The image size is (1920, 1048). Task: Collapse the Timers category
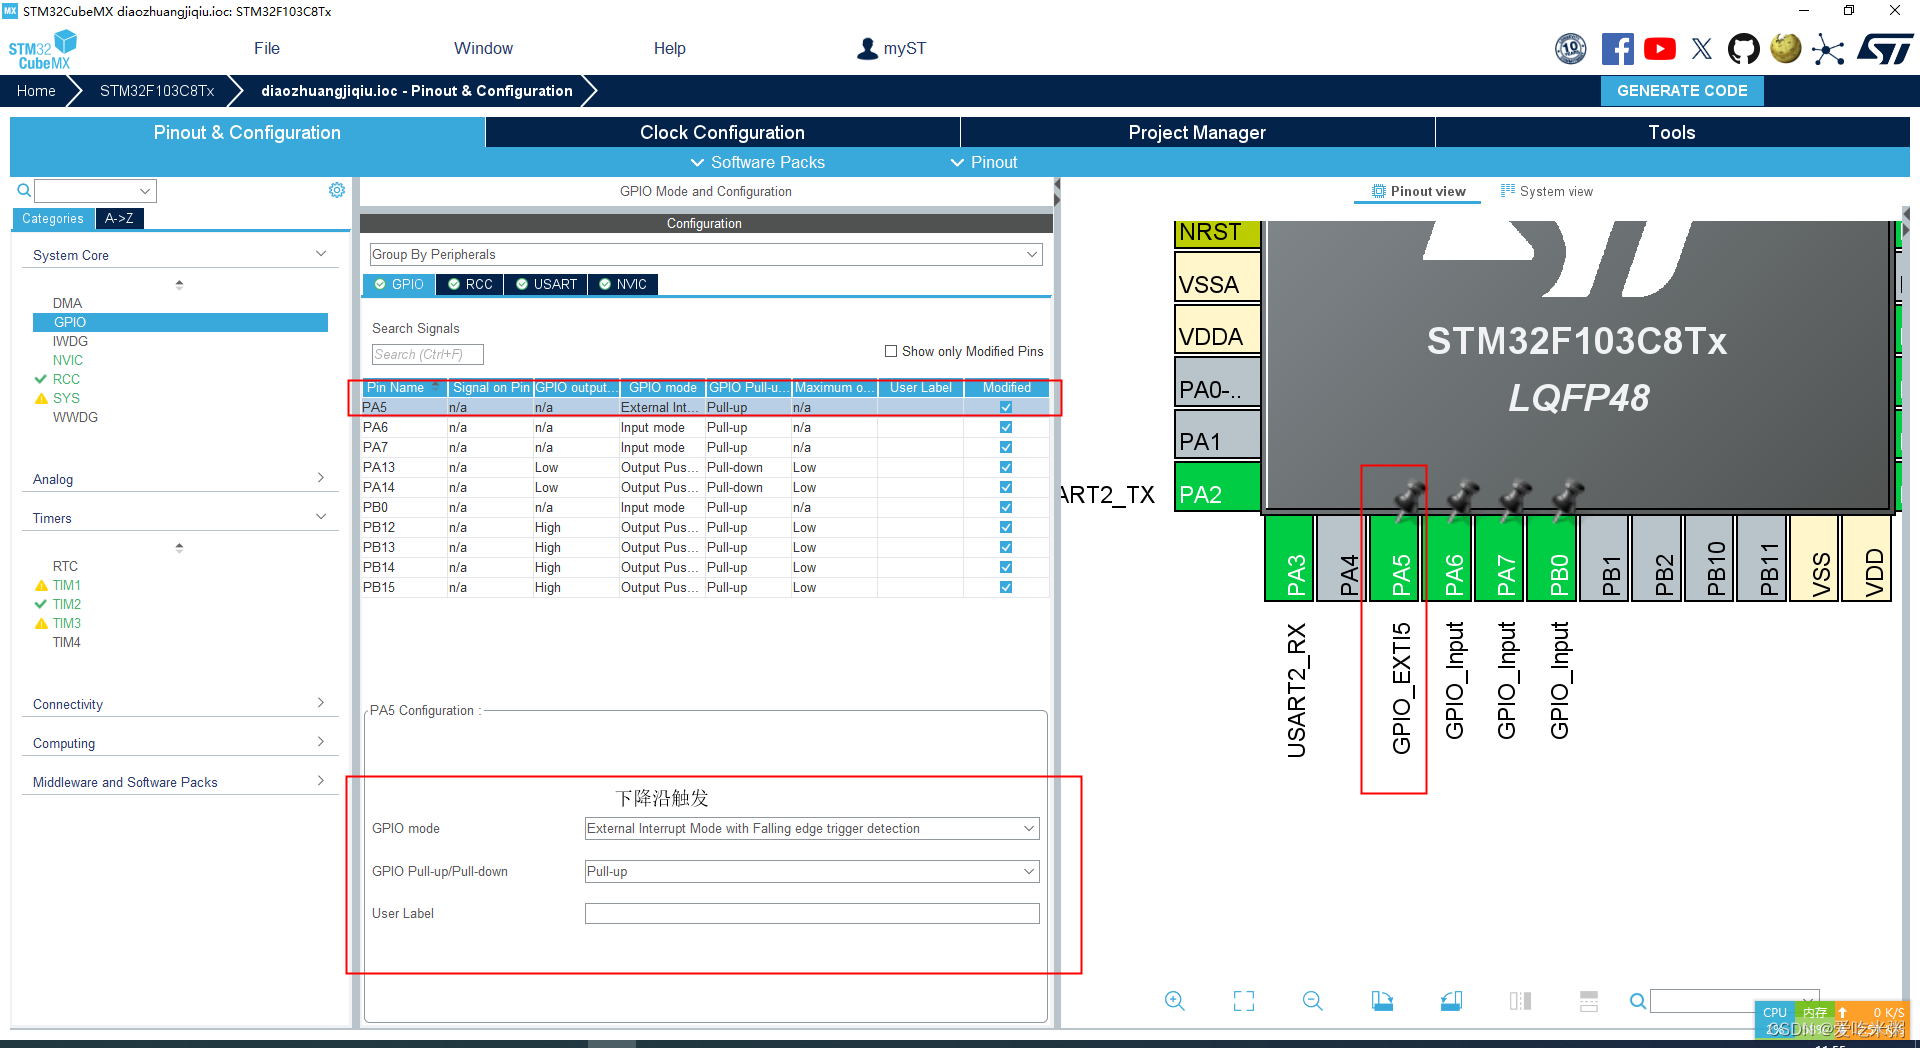pyautogui.click(x=180, y=518)
